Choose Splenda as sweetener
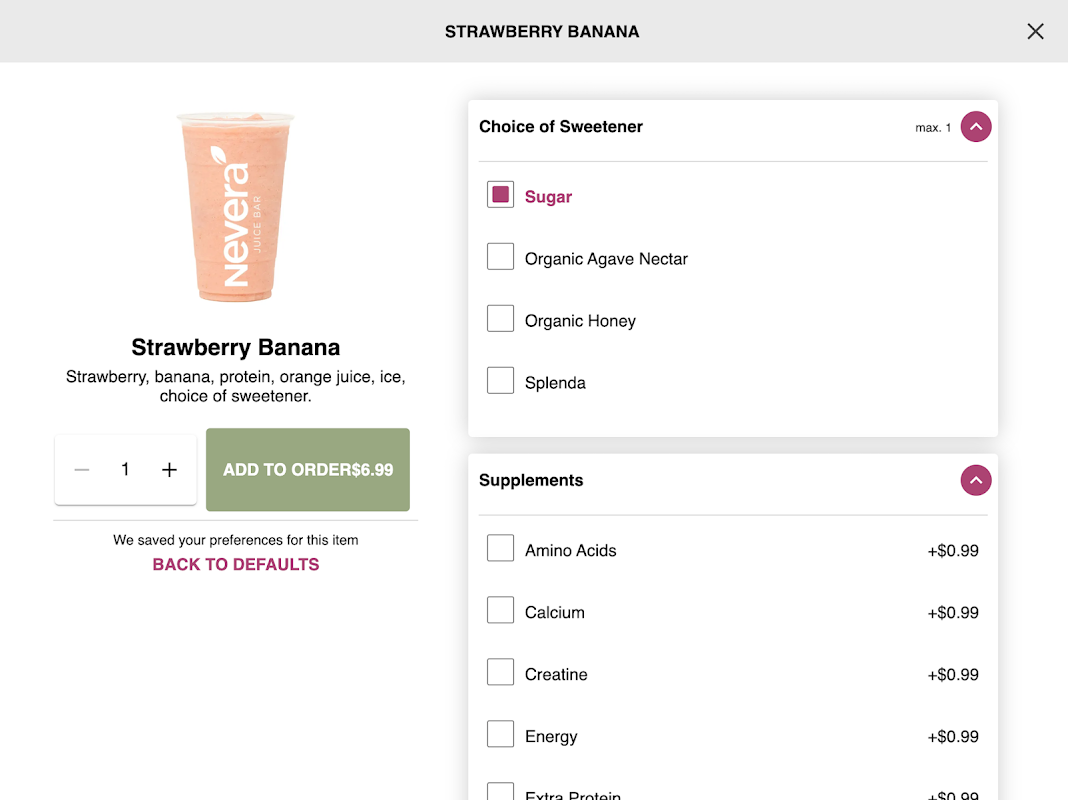This screenshot has width=1068, height=800. 500,381
